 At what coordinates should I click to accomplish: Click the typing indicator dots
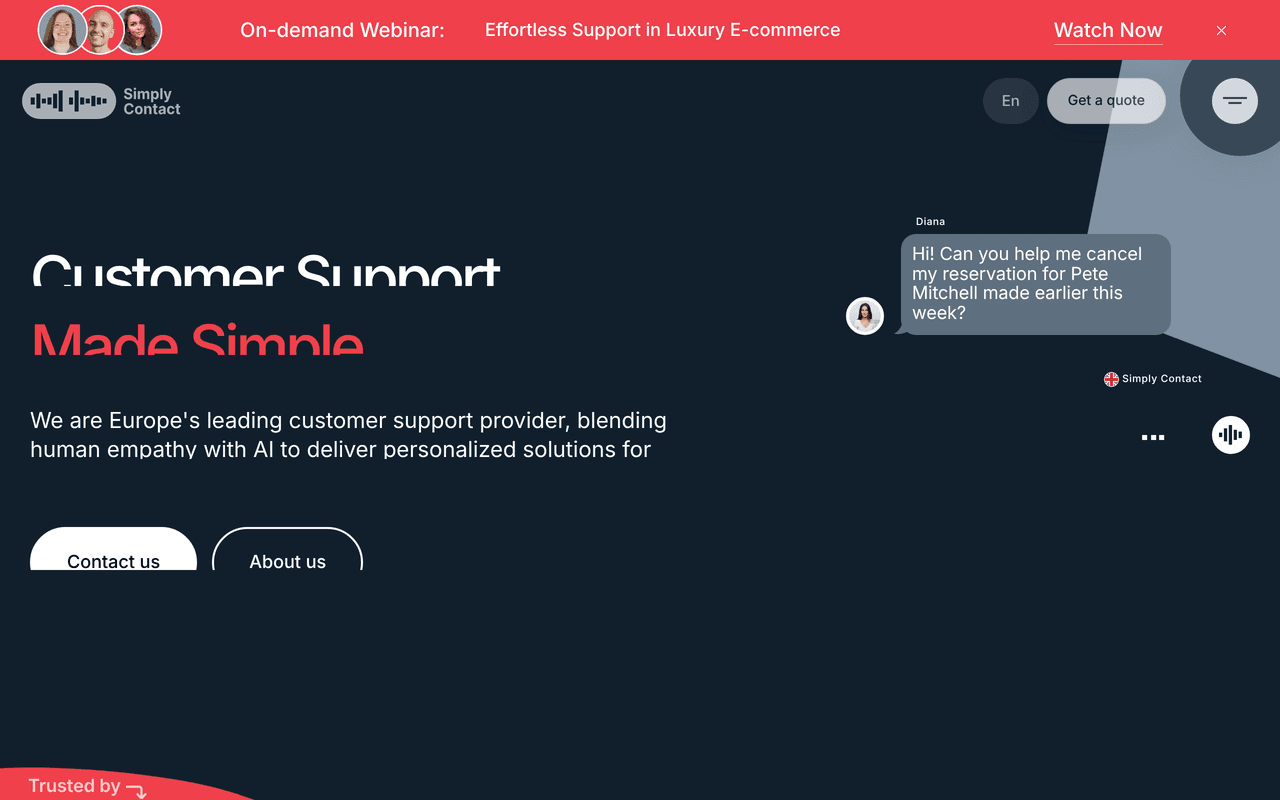click(x=1153, y=437)
